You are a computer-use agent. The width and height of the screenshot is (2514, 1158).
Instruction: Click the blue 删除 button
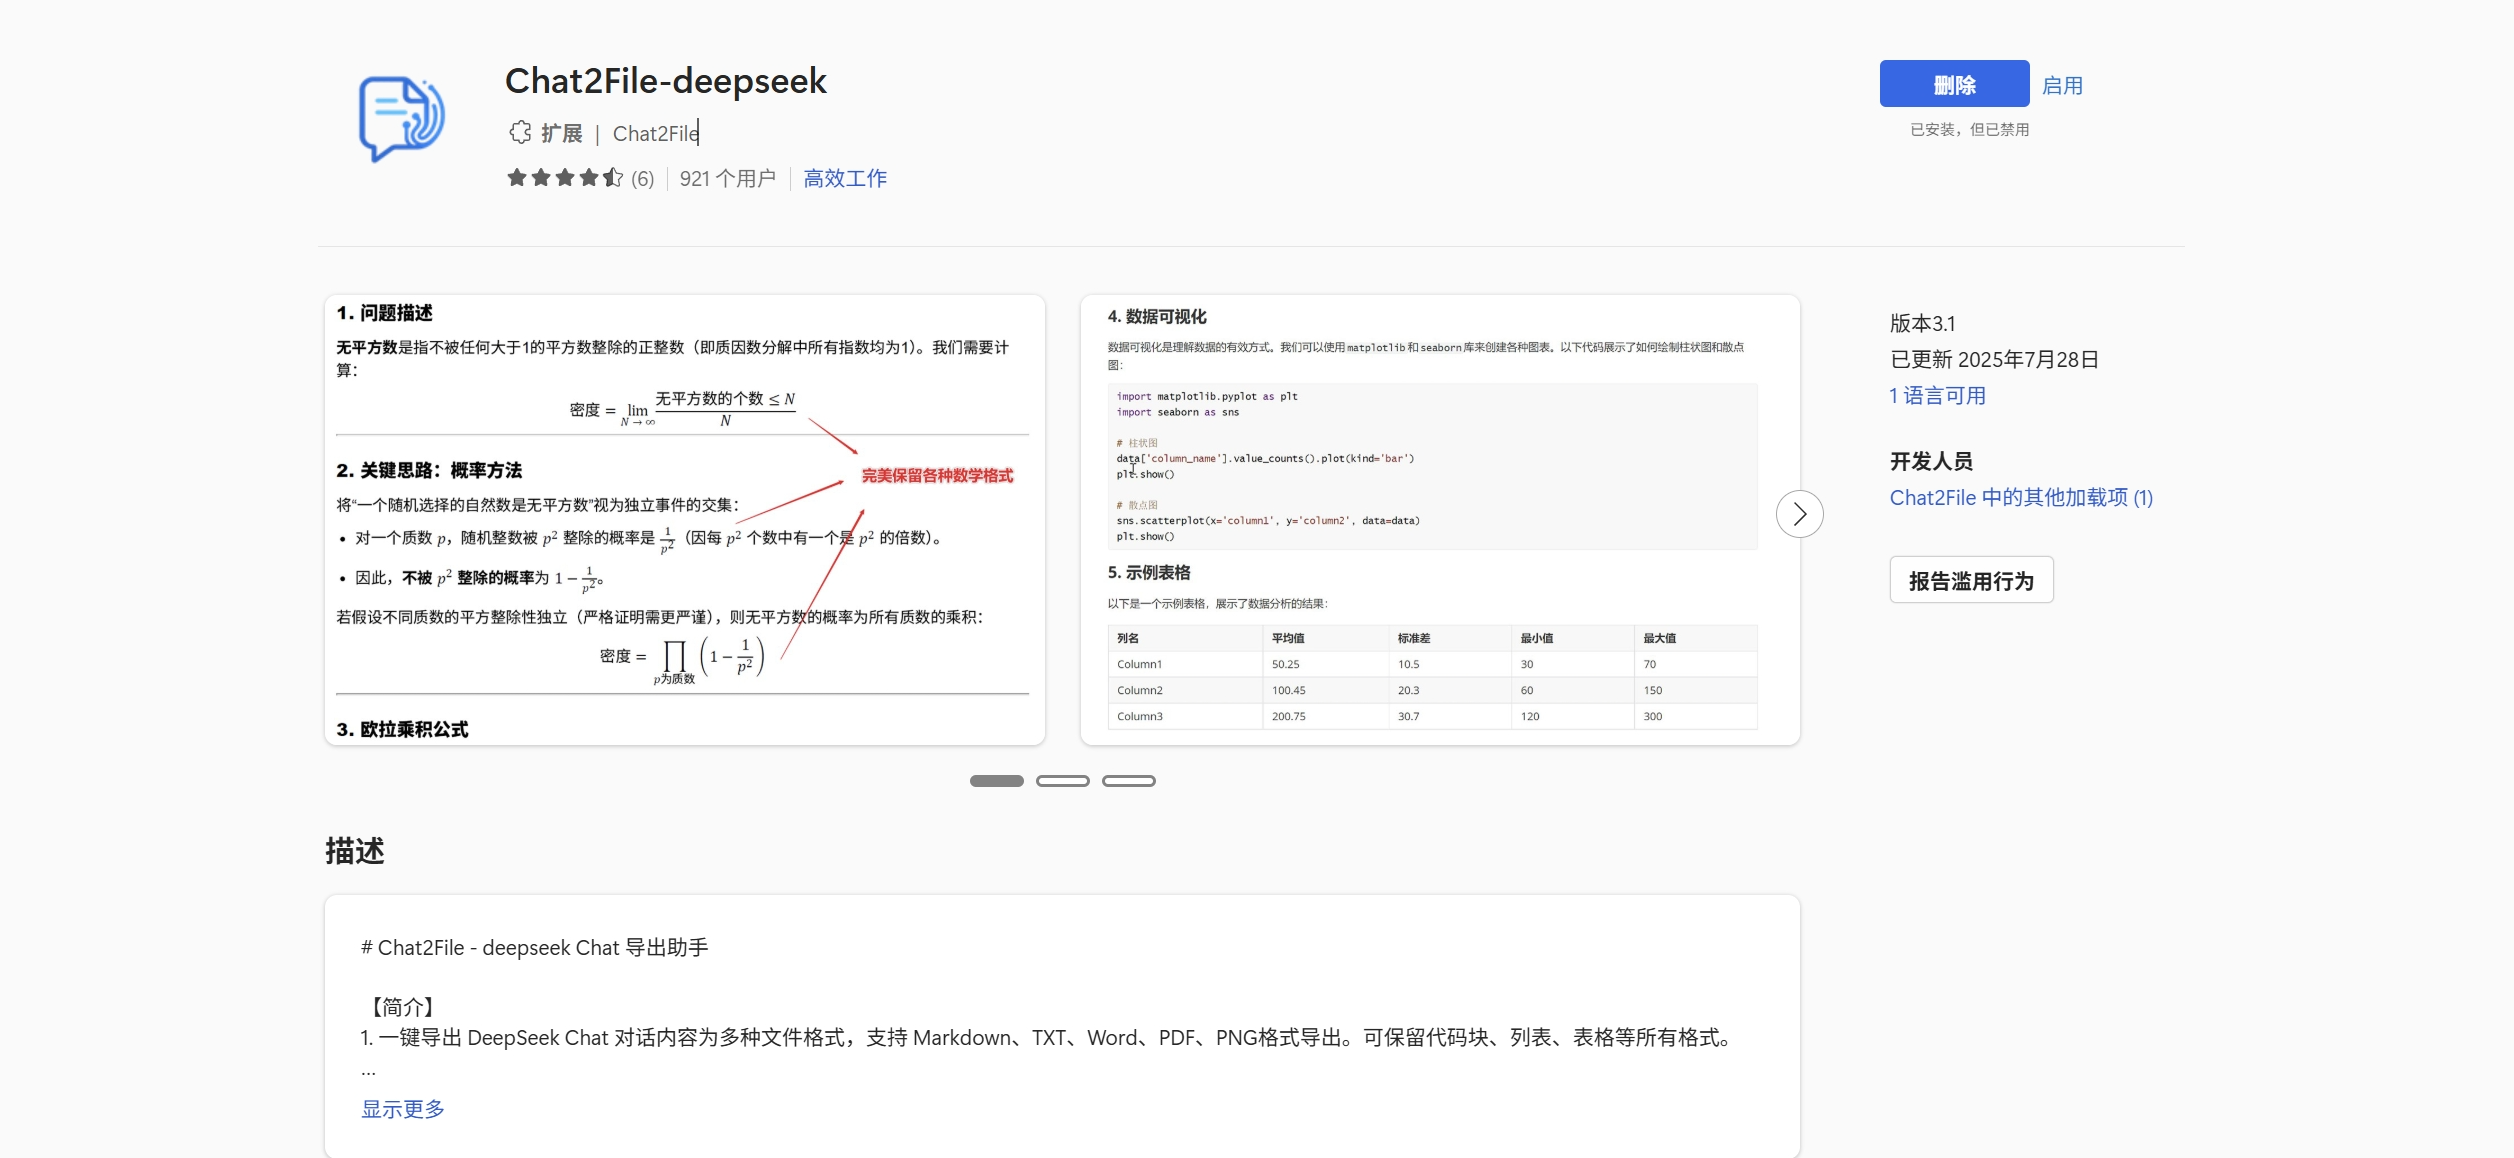[1954, 84]
